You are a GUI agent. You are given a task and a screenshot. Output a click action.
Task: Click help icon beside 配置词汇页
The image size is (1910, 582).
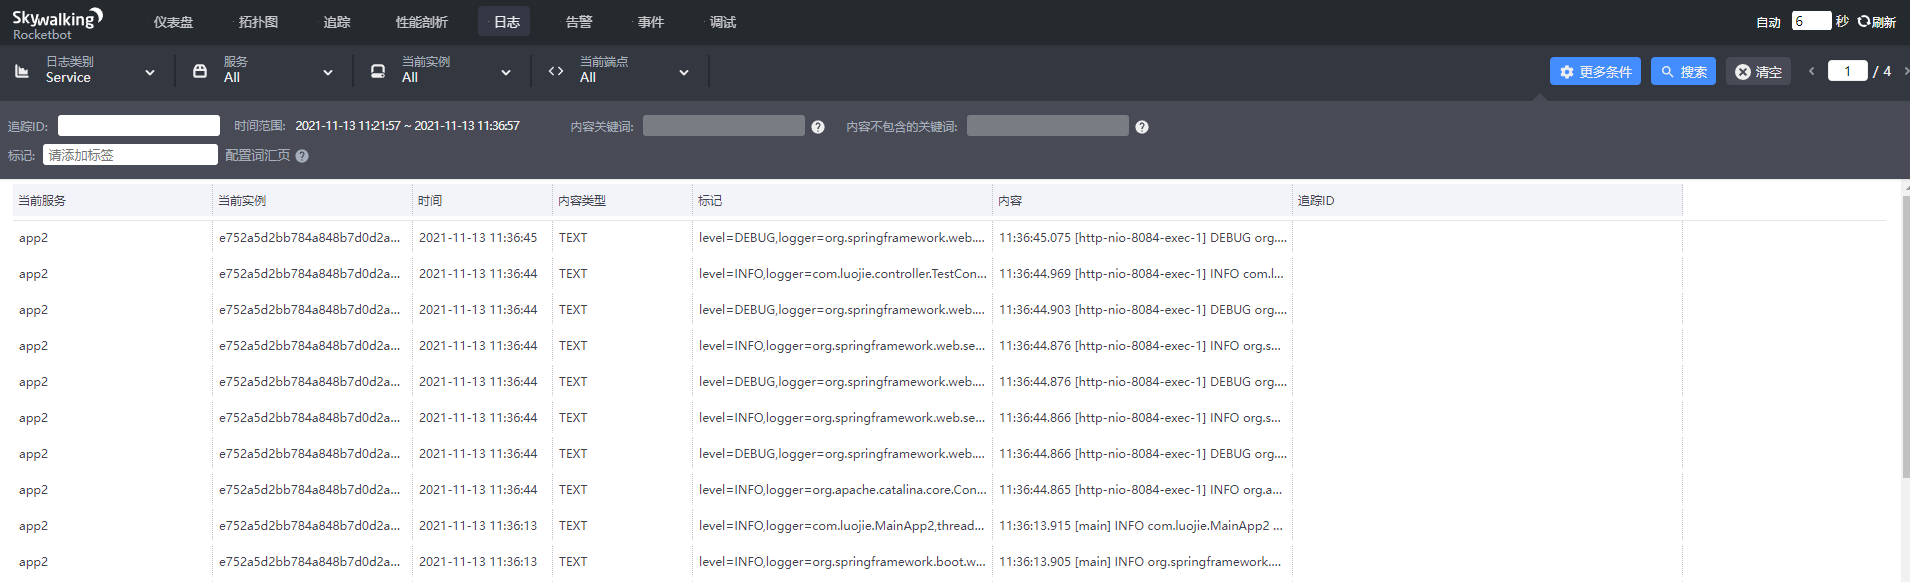point(302,156)
